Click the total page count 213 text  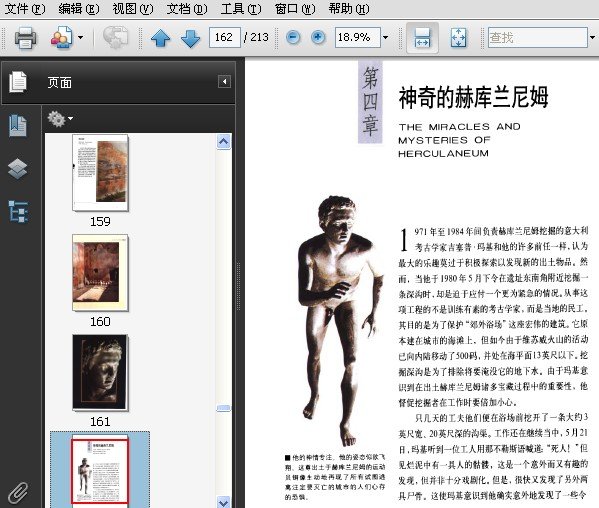click(x=260, y=37)
